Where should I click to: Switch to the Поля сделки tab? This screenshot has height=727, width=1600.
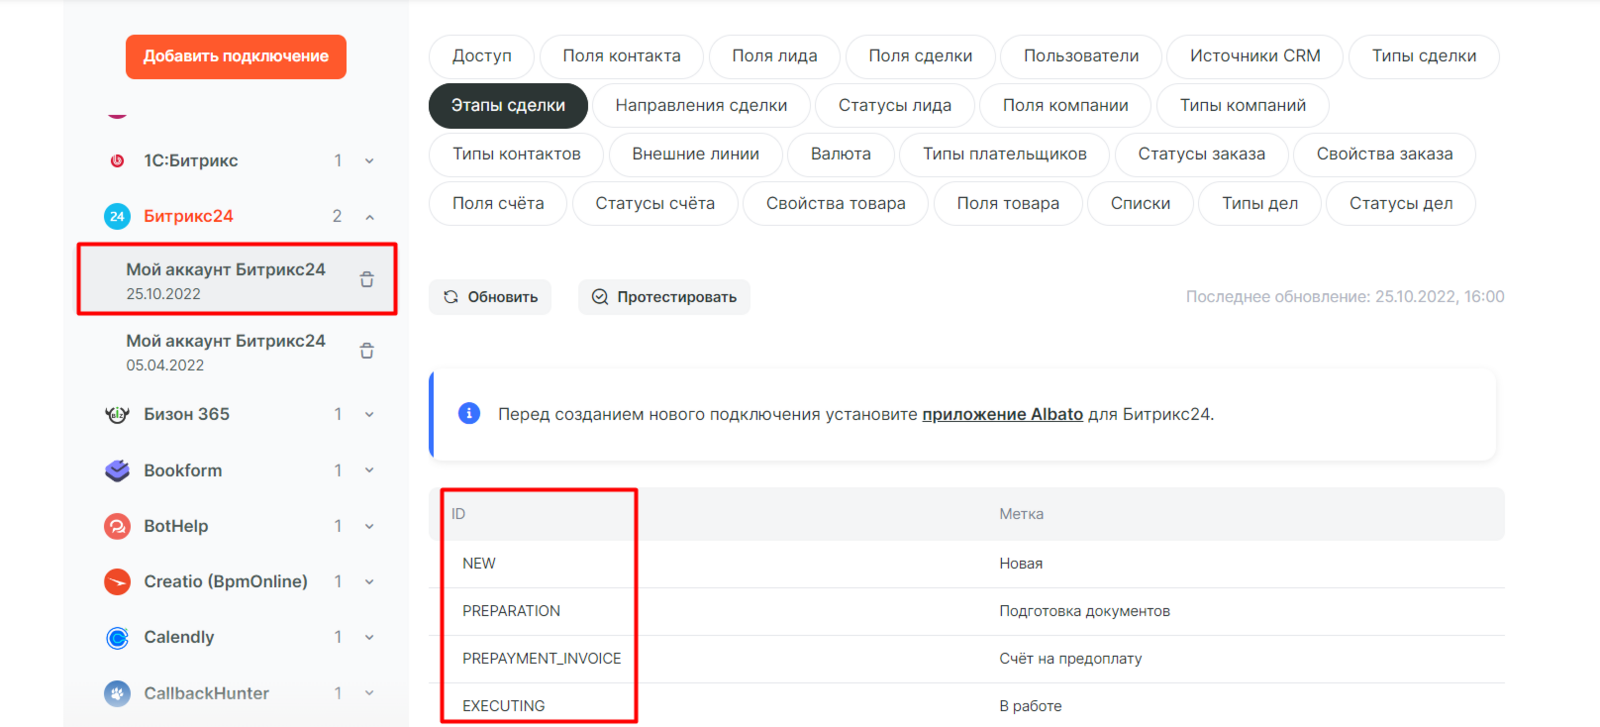pyautogui.click(x=920, y=56)
